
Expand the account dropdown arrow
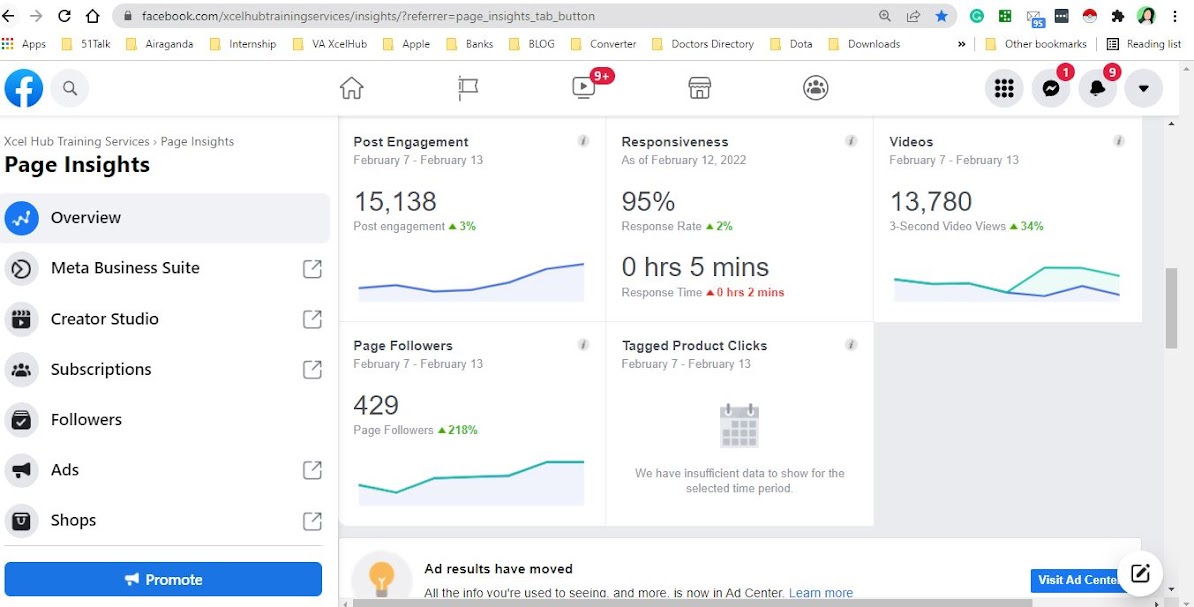[x=1143, y=88]
